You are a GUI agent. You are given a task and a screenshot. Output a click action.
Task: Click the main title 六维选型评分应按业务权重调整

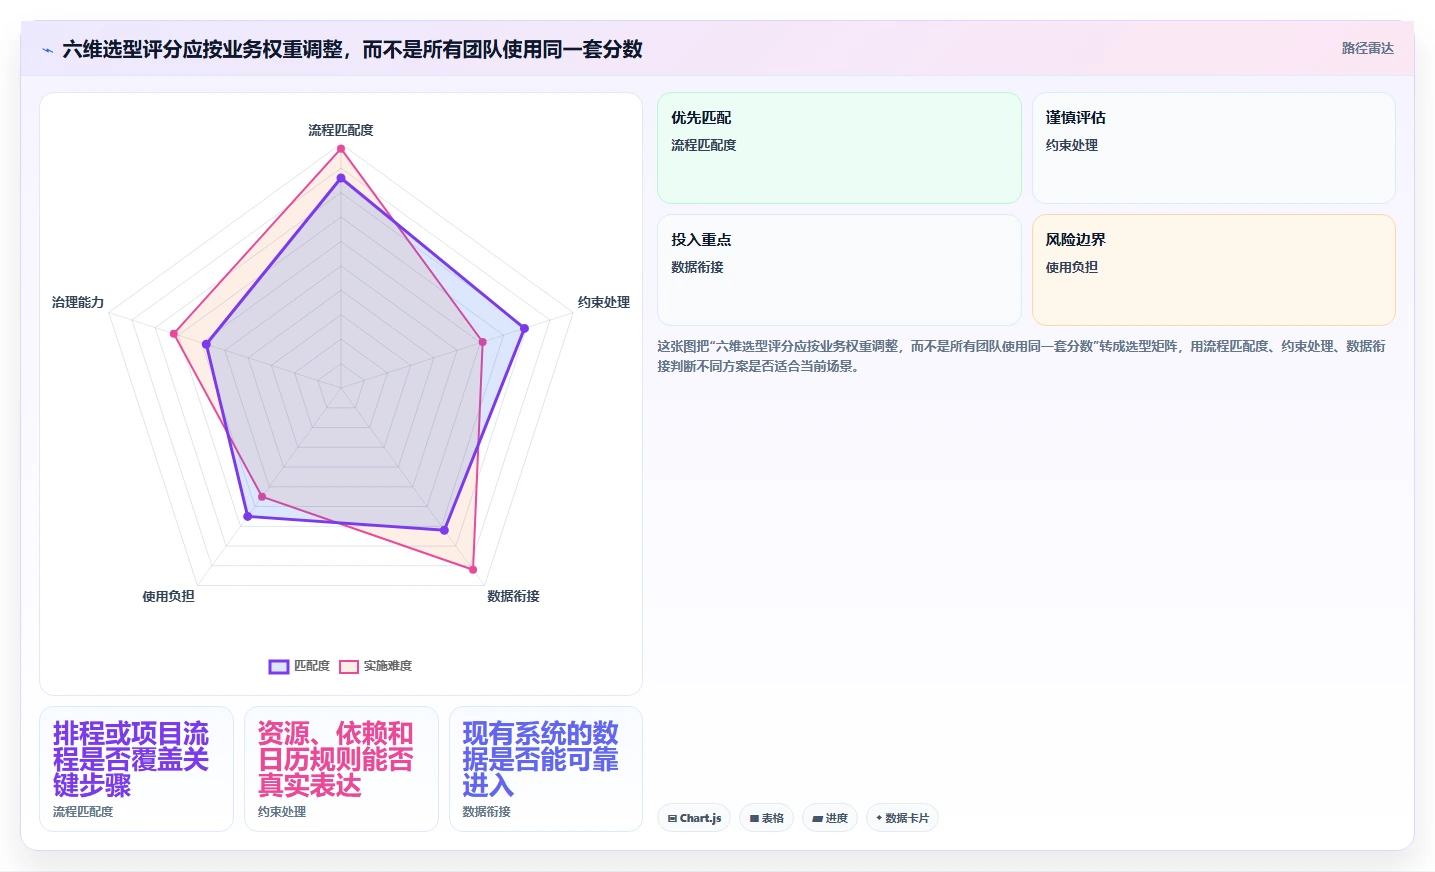click(x=352, y=49)
